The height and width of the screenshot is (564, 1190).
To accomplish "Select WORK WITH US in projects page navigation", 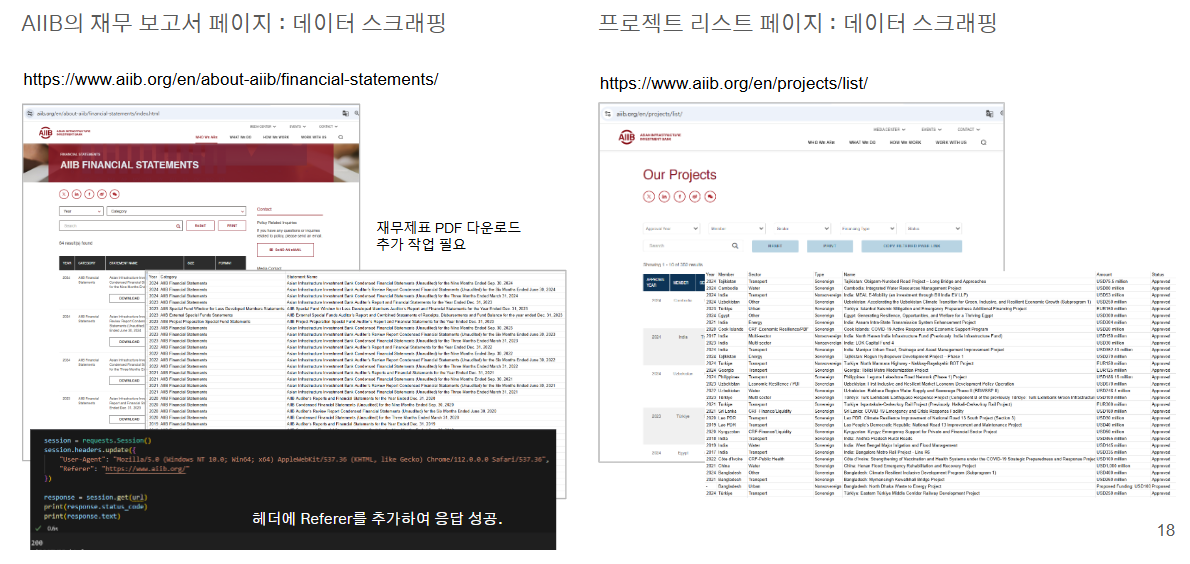I will (x=951, y=143).
